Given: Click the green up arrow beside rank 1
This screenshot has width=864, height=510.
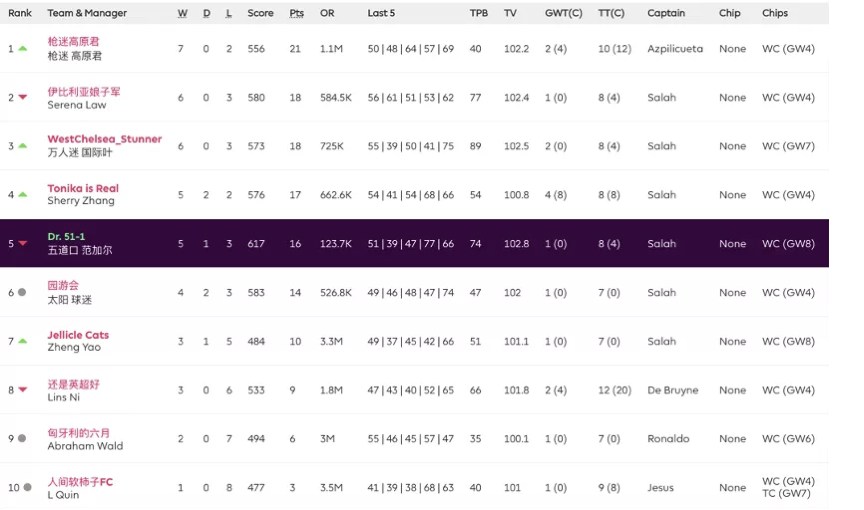Looking at the screenshot, I should click(22, 48).
